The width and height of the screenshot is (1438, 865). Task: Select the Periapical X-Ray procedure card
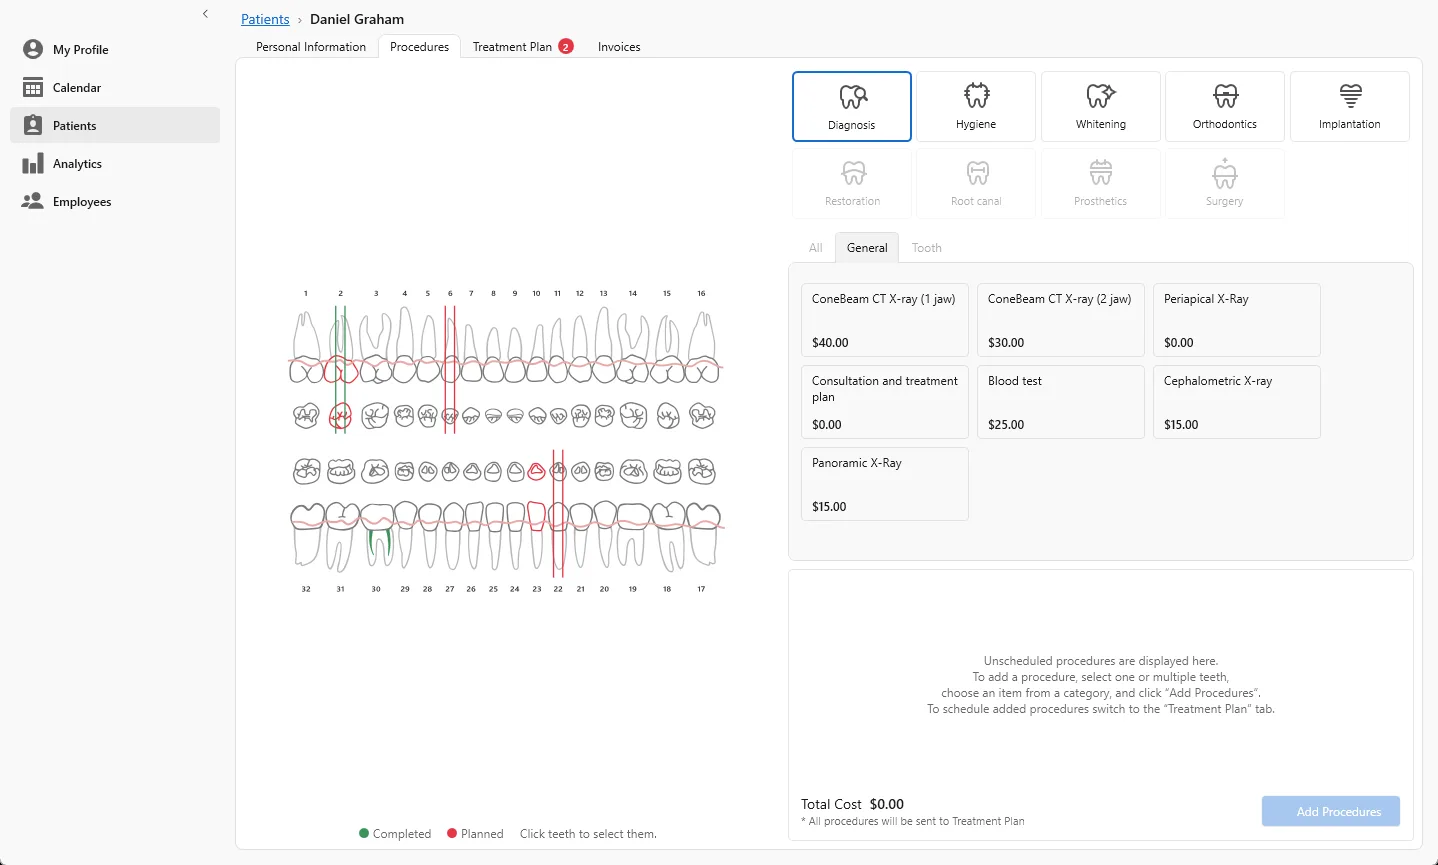(x=1237, y=320)
